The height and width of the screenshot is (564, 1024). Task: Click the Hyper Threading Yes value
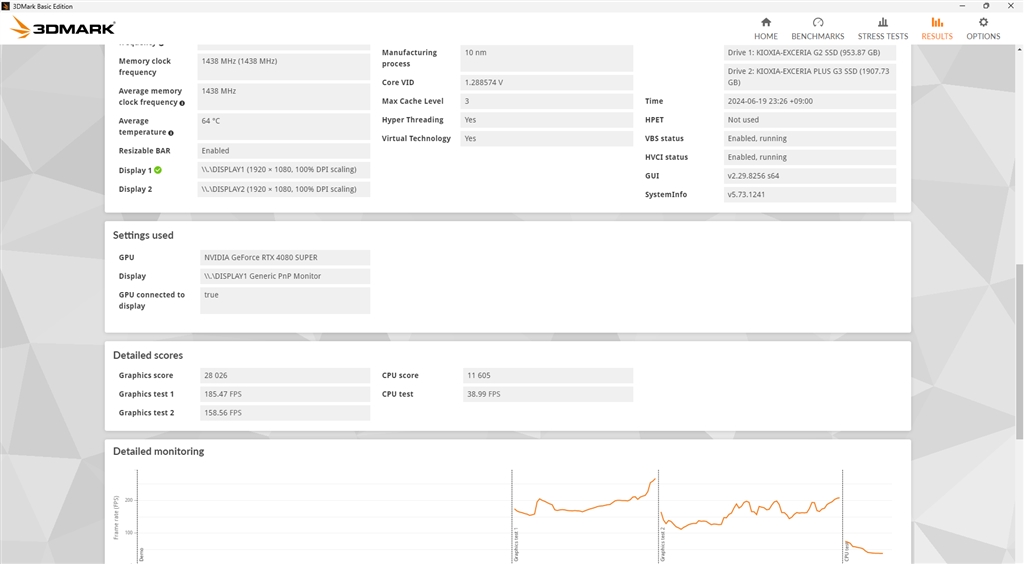(547, 120)
